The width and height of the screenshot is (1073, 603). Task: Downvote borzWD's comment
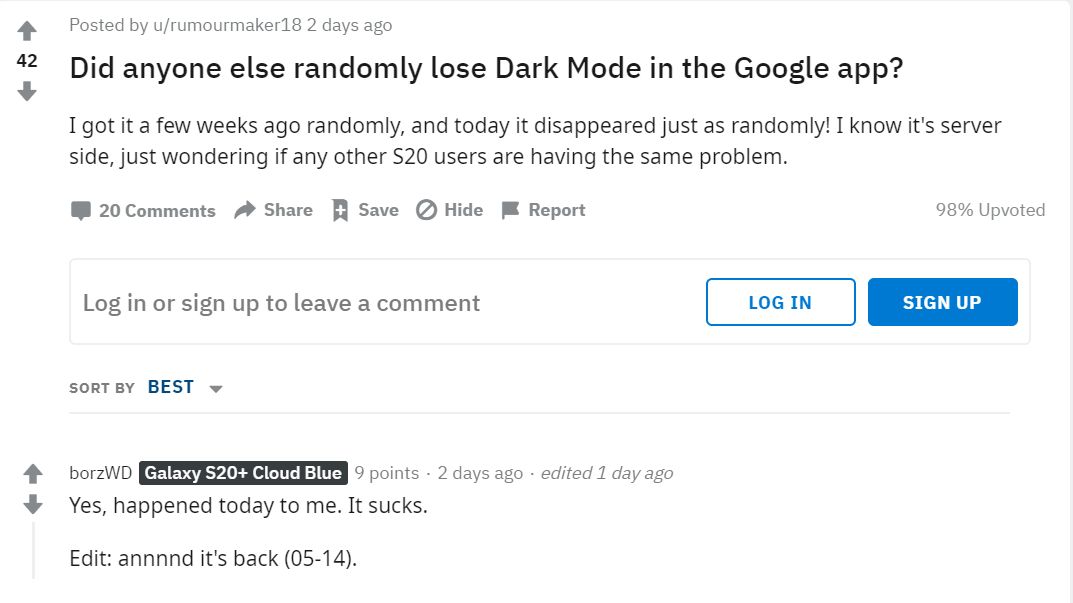point(33,503)
